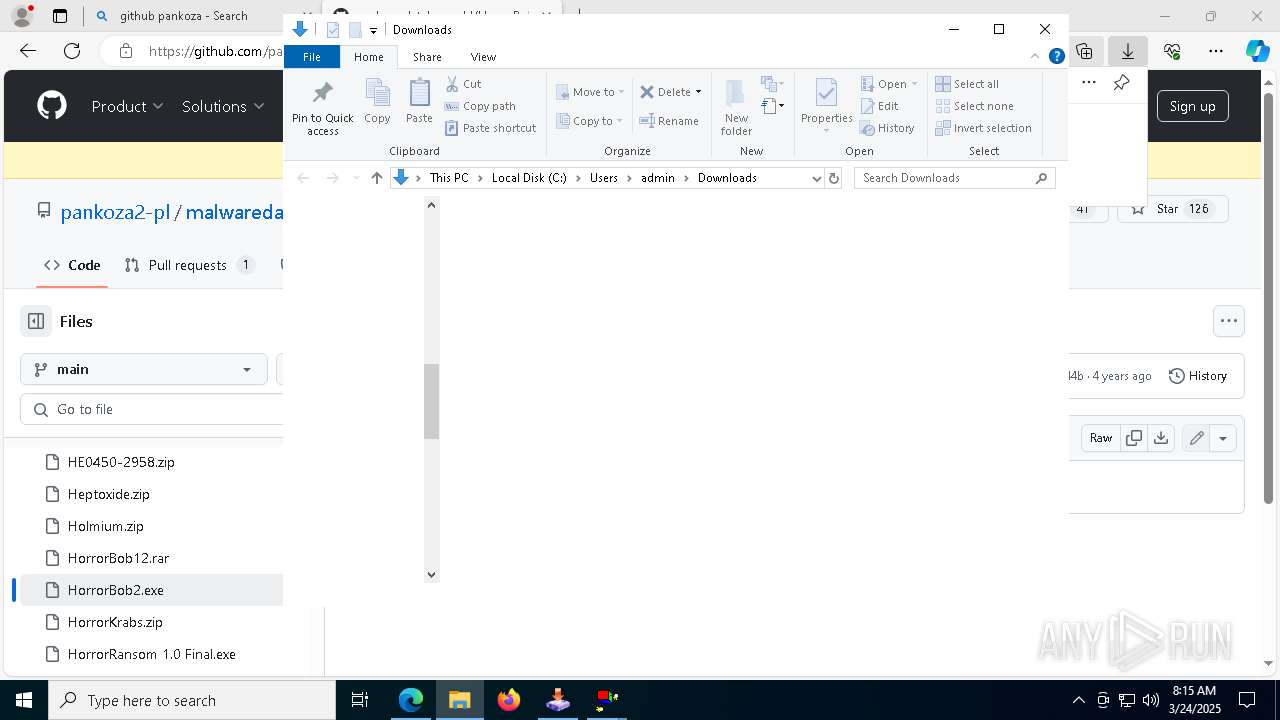
Task: Download the raw file icon
Action: click(x=1161, y=438)
